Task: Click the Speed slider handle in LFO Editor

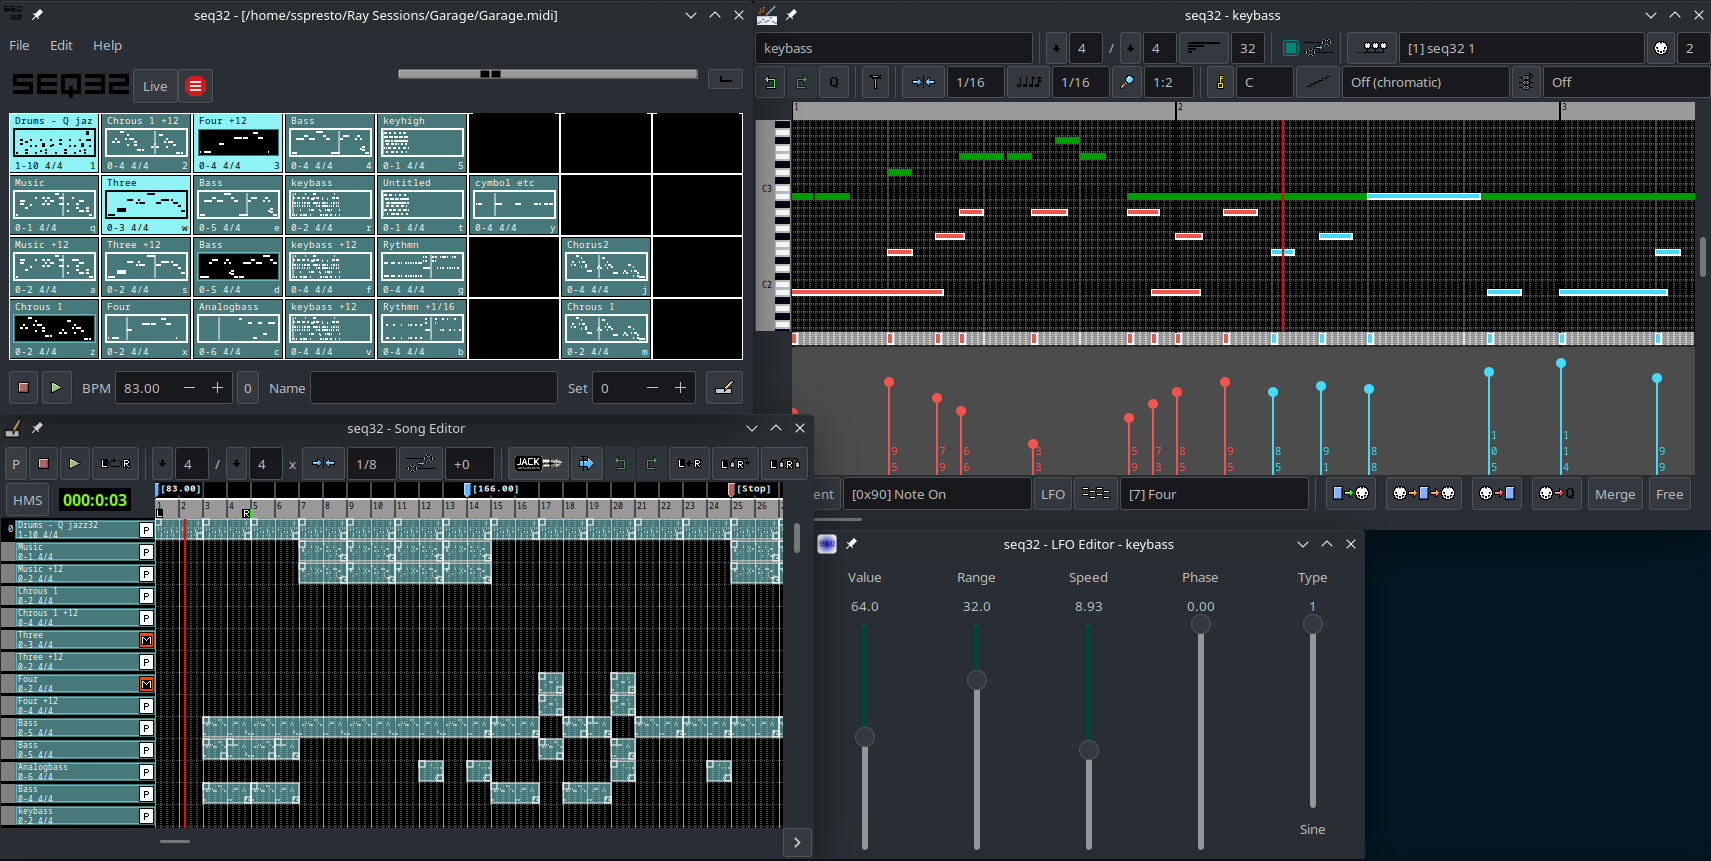Action: coord(1089,750)
